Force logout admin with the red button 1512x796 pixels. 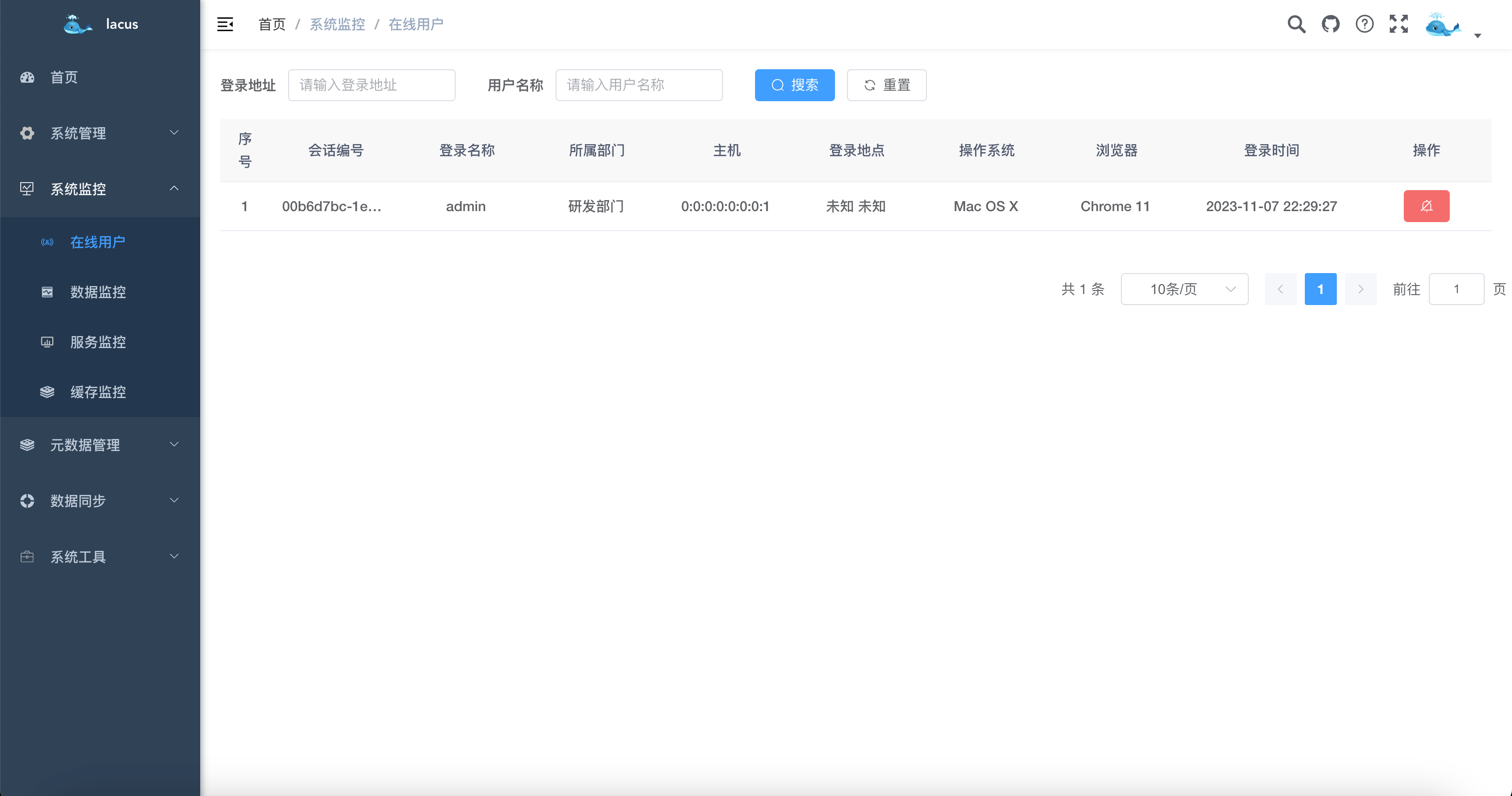tap(1426, 206)
